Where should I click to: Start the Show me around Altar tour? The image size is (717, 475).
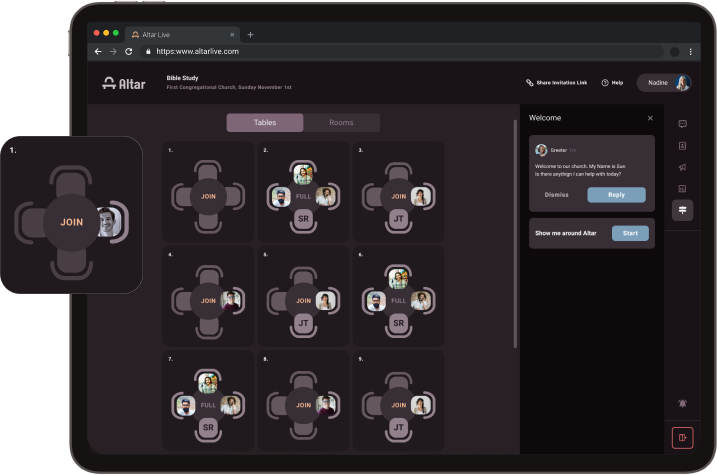[630, 233]
